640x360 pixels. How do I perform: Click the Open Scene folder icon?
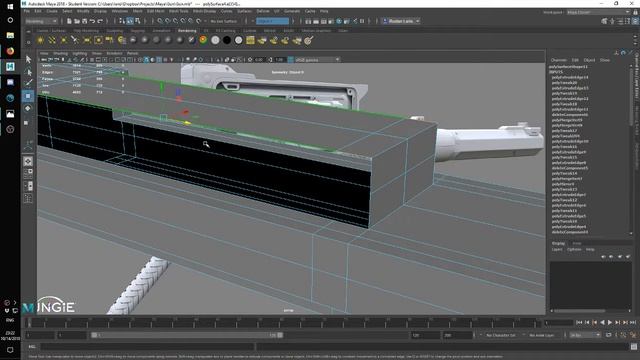[x=77, y=21]
